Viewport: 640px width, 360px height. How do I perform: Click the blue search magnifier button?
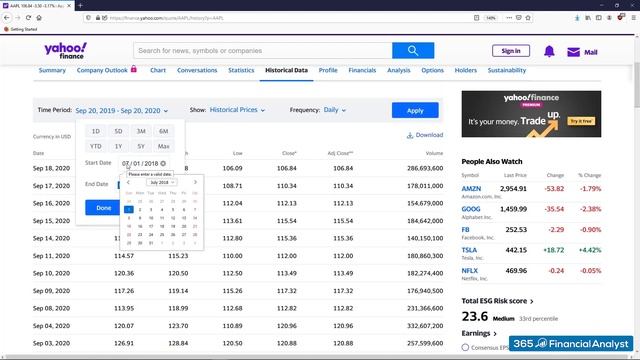coord(413,51)
